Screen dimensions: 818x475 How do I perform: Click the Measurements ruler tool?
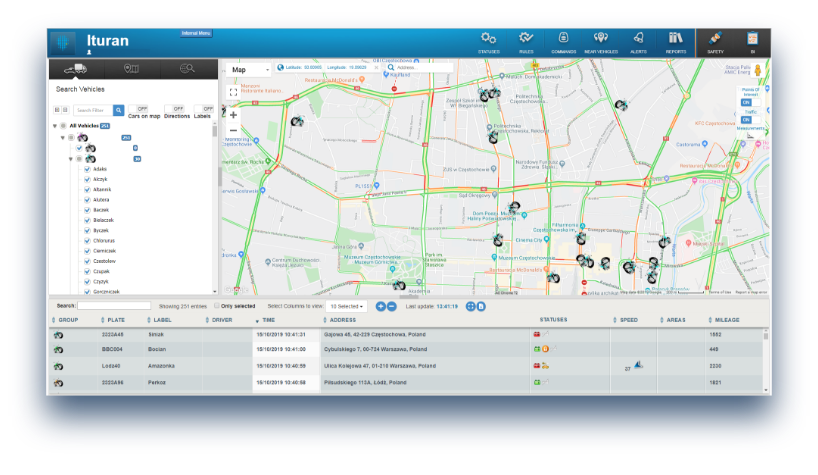[x=750, y=135]
